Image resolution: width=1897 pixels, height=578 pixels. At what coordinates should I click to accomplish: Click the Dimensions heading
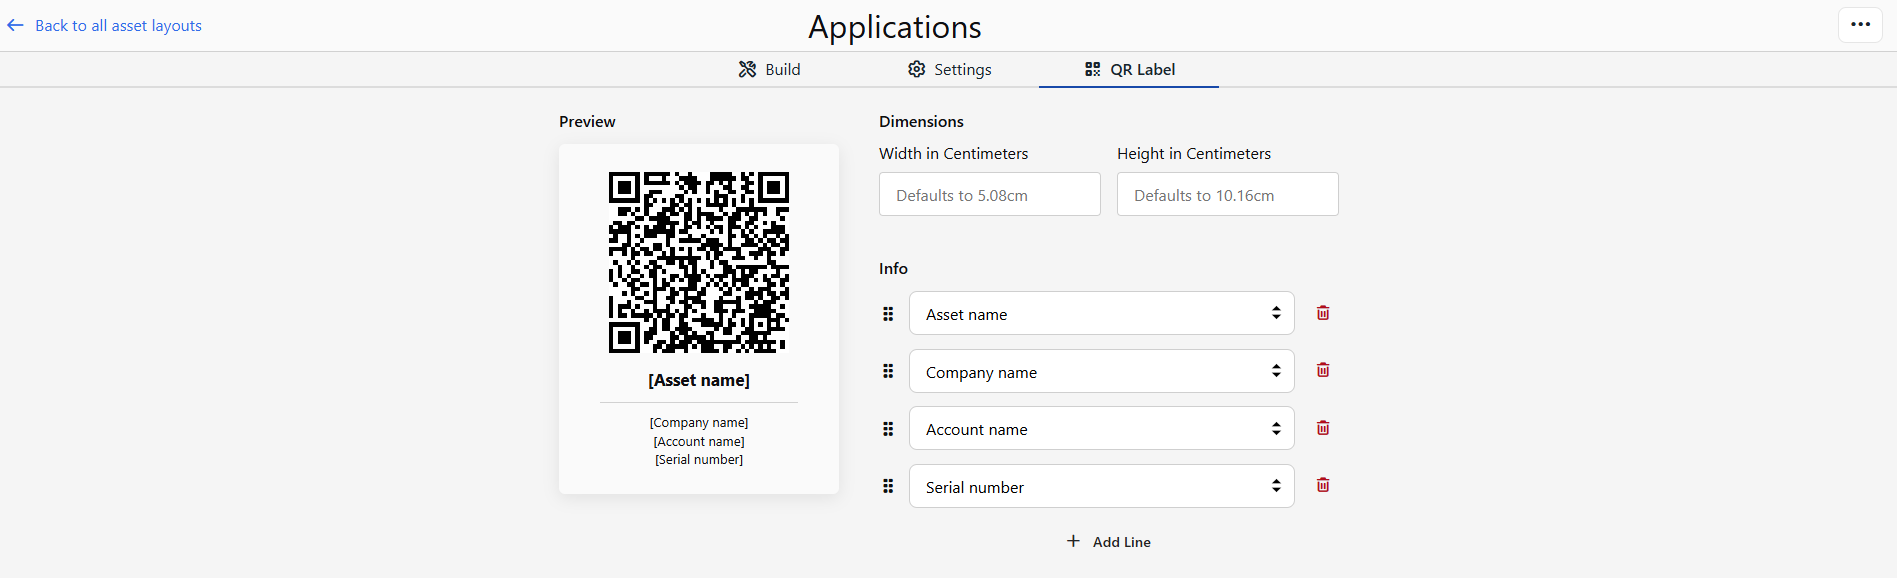[x=921, y=121]
